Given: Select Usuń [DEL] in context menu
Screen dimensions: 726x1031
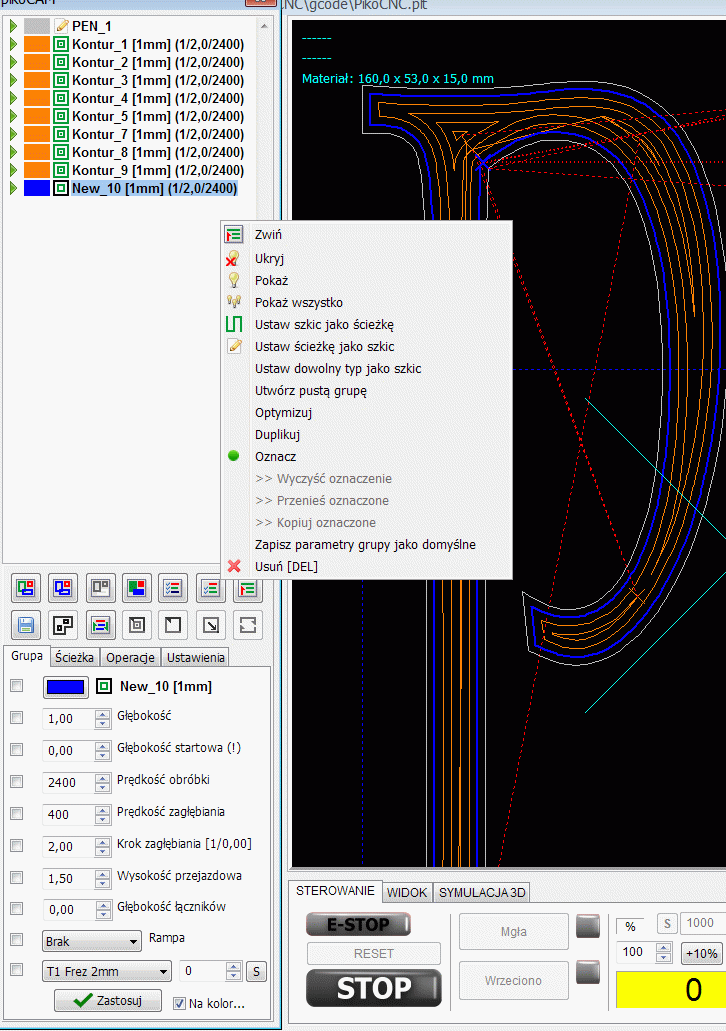Looking at the screenshot, I should (x=366, y=566).
